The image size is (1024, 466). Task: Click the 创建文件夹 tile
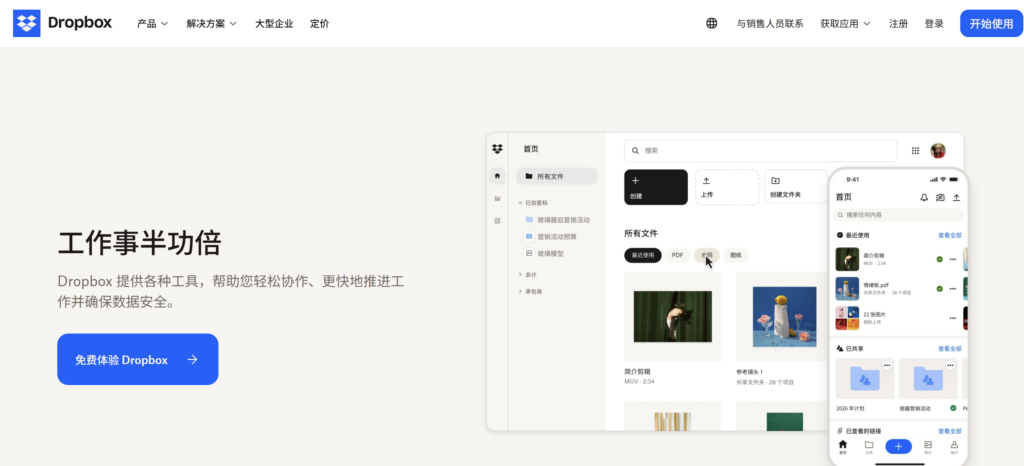pyautogui.click(x=796, y=187)
